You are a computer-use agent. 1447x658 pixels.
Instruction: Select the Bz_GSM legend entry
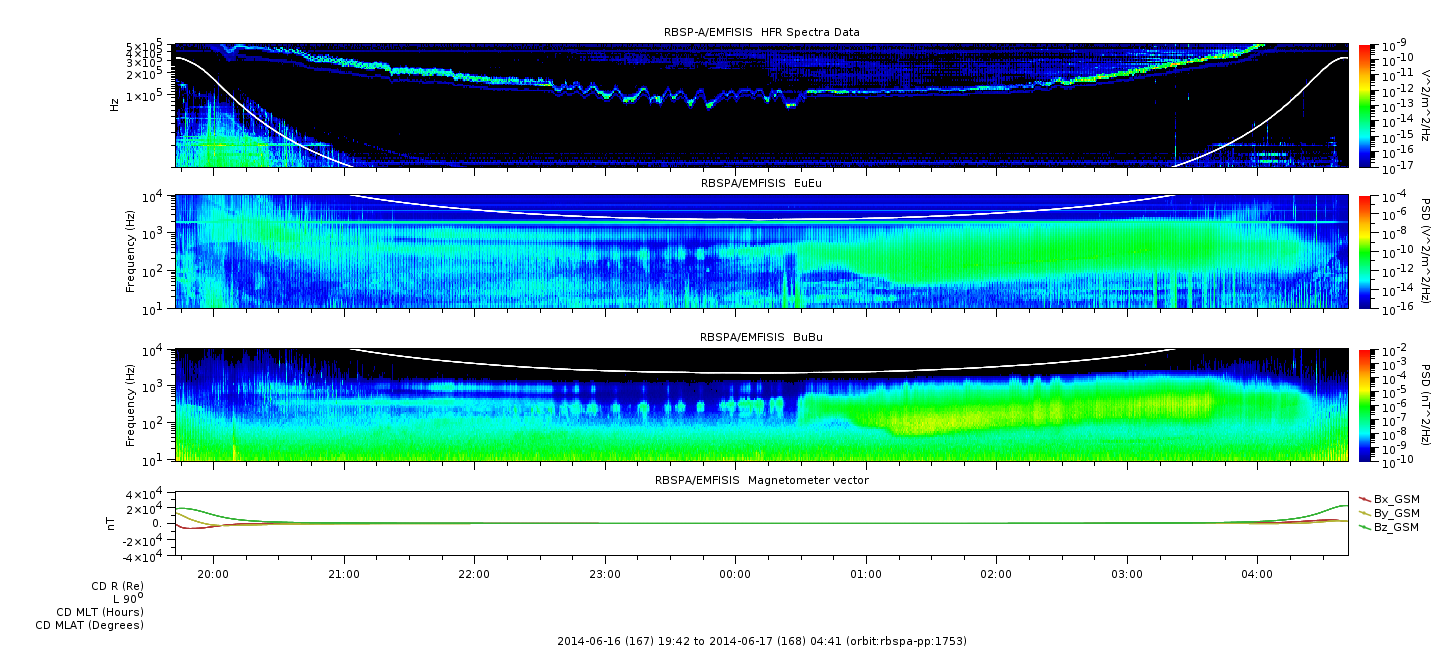[x=1395, y=526]
